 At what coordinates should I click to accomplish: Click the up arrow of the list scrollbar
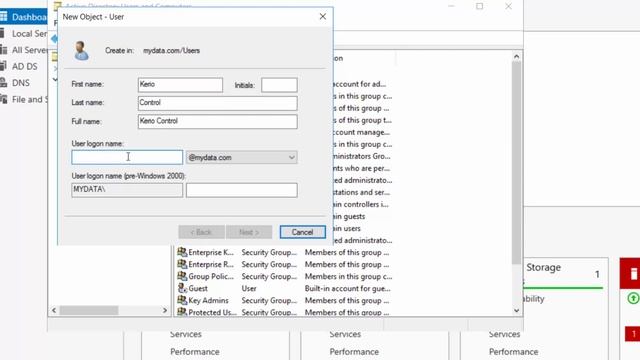coord(516,56)
